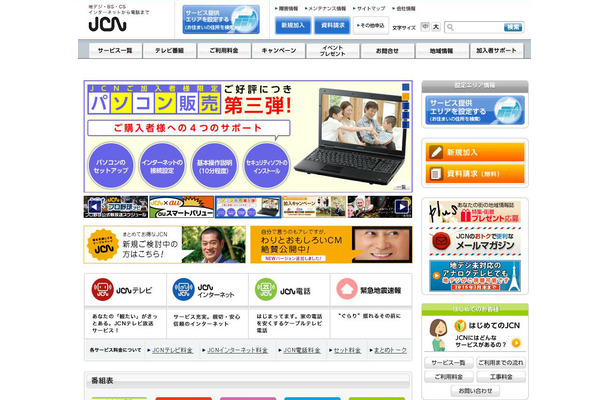Set font size to 大
Screen dimensions: 610x400
pos(436,26)
